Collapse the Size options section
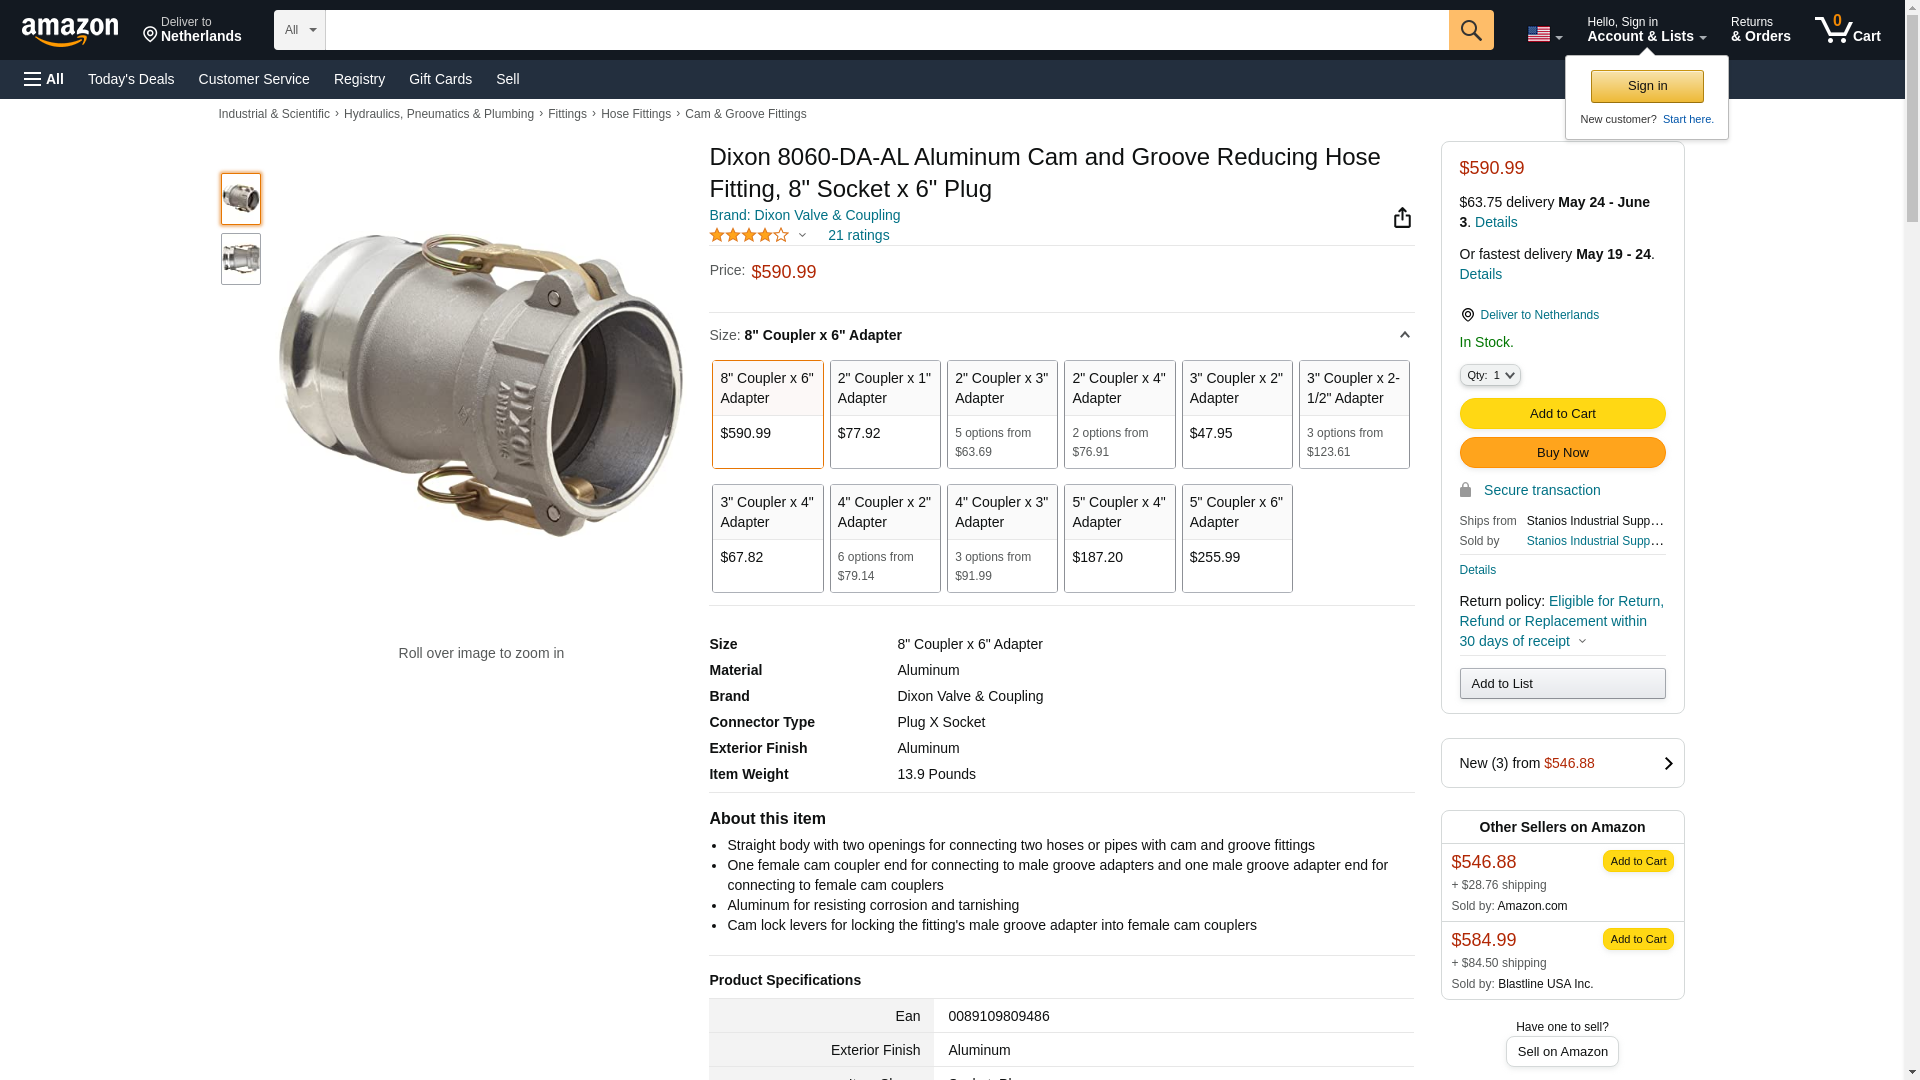The image size is (1920, 1080). (x=1404, y=335)
